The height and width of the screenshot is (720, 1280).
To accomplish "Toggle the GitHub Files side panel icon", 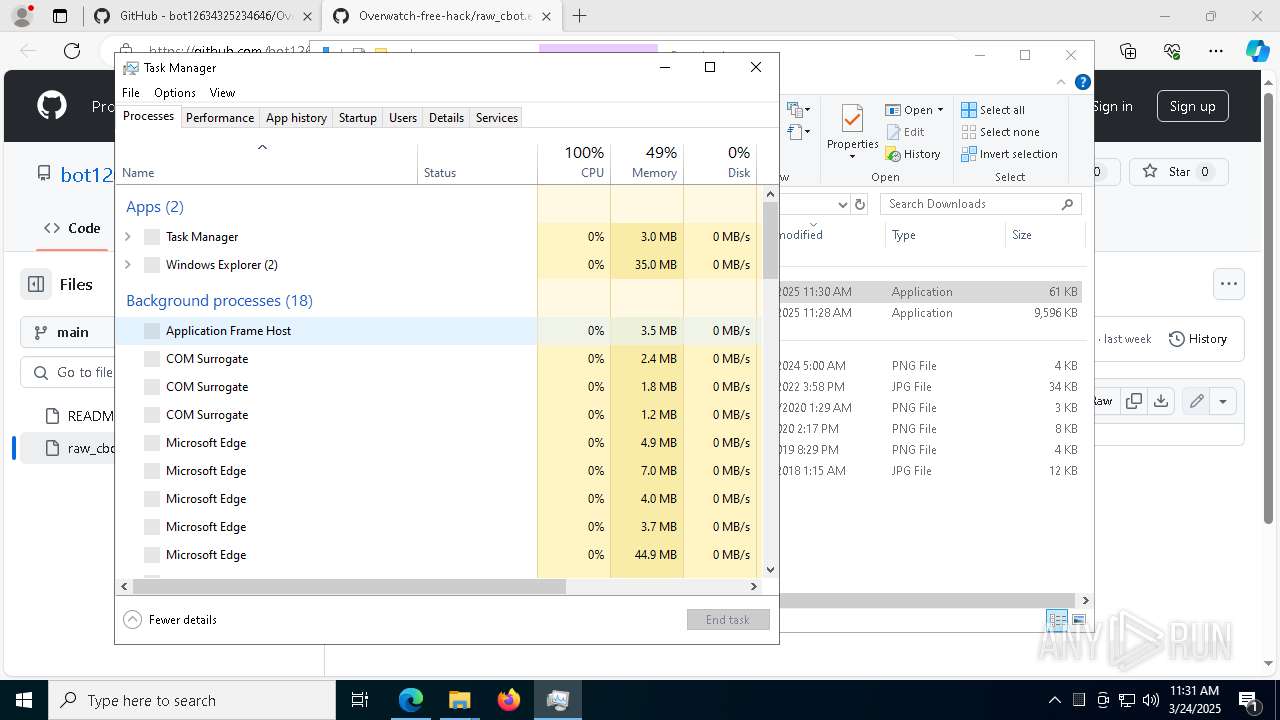I will [x=36, y=284].
